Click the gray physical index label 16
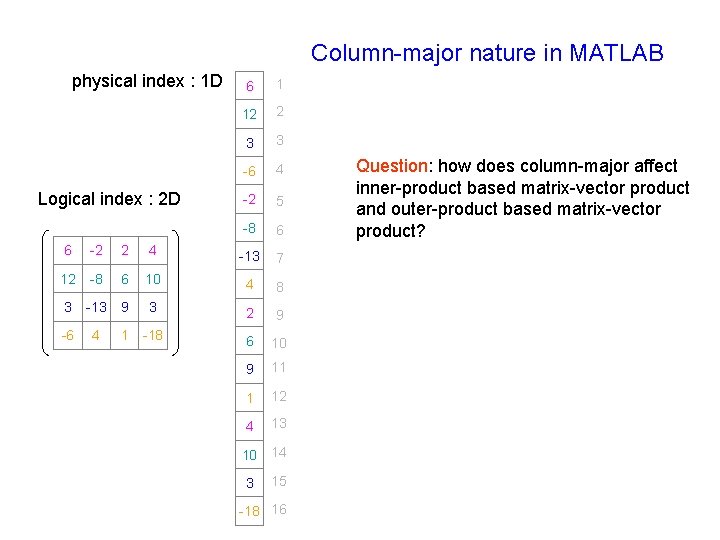This screenshot has height=540, width=720. pyautogui.click(x=279, y=510)
